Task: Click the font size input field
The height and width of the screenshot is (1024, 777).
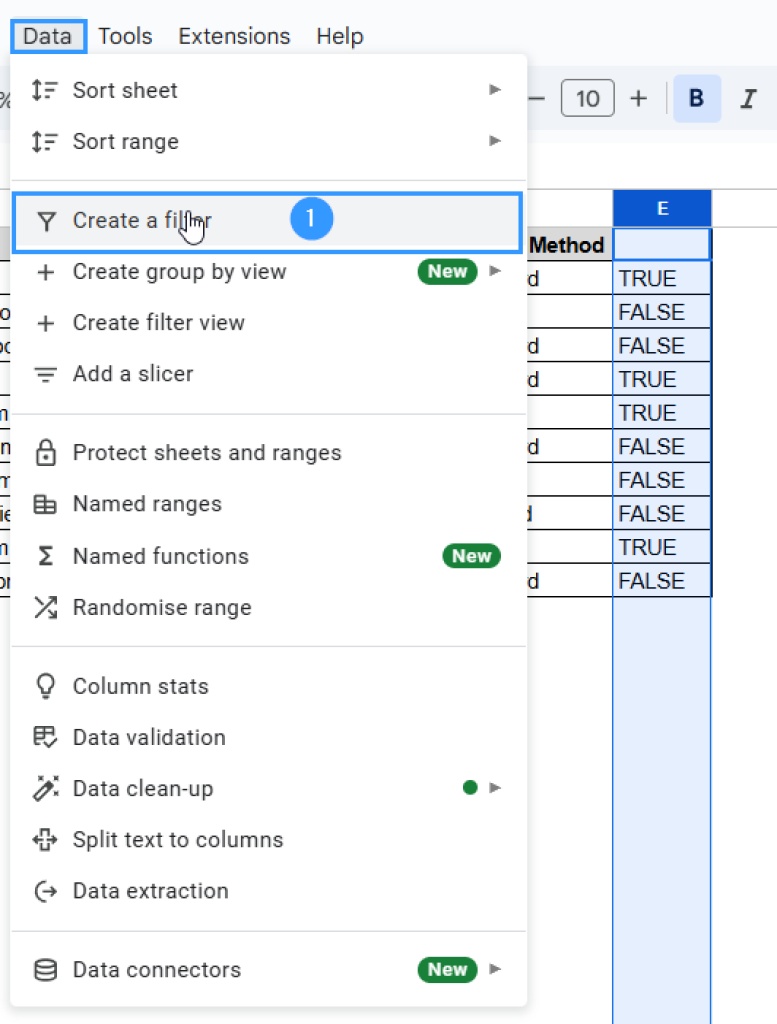Action: pyautogui.click(x=587, y=98)
